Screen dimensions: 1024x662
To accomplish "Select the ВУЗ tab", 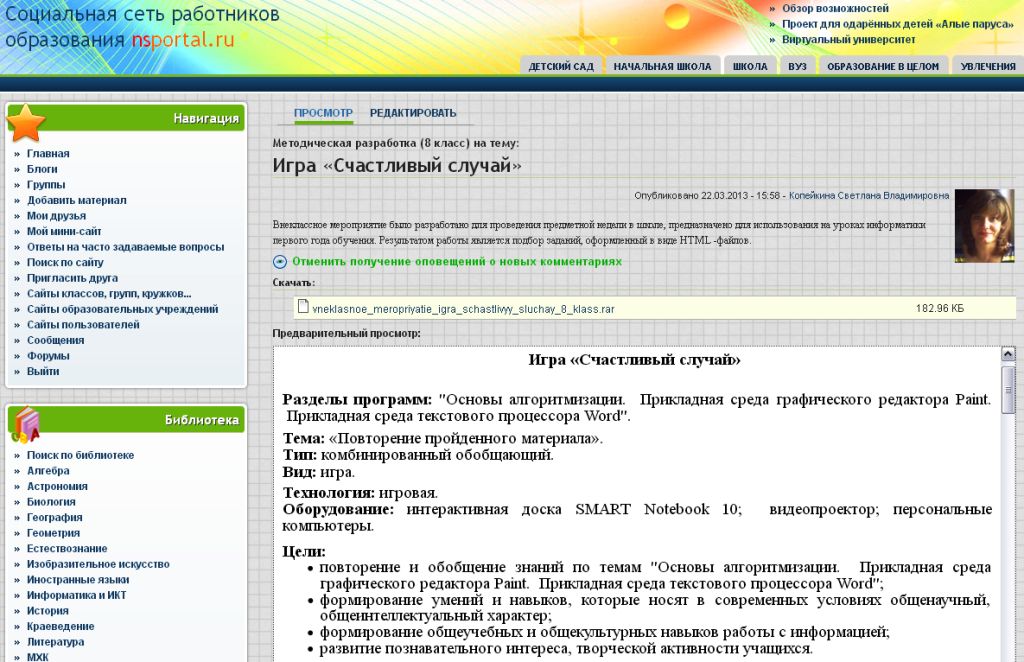I will 797,66.
